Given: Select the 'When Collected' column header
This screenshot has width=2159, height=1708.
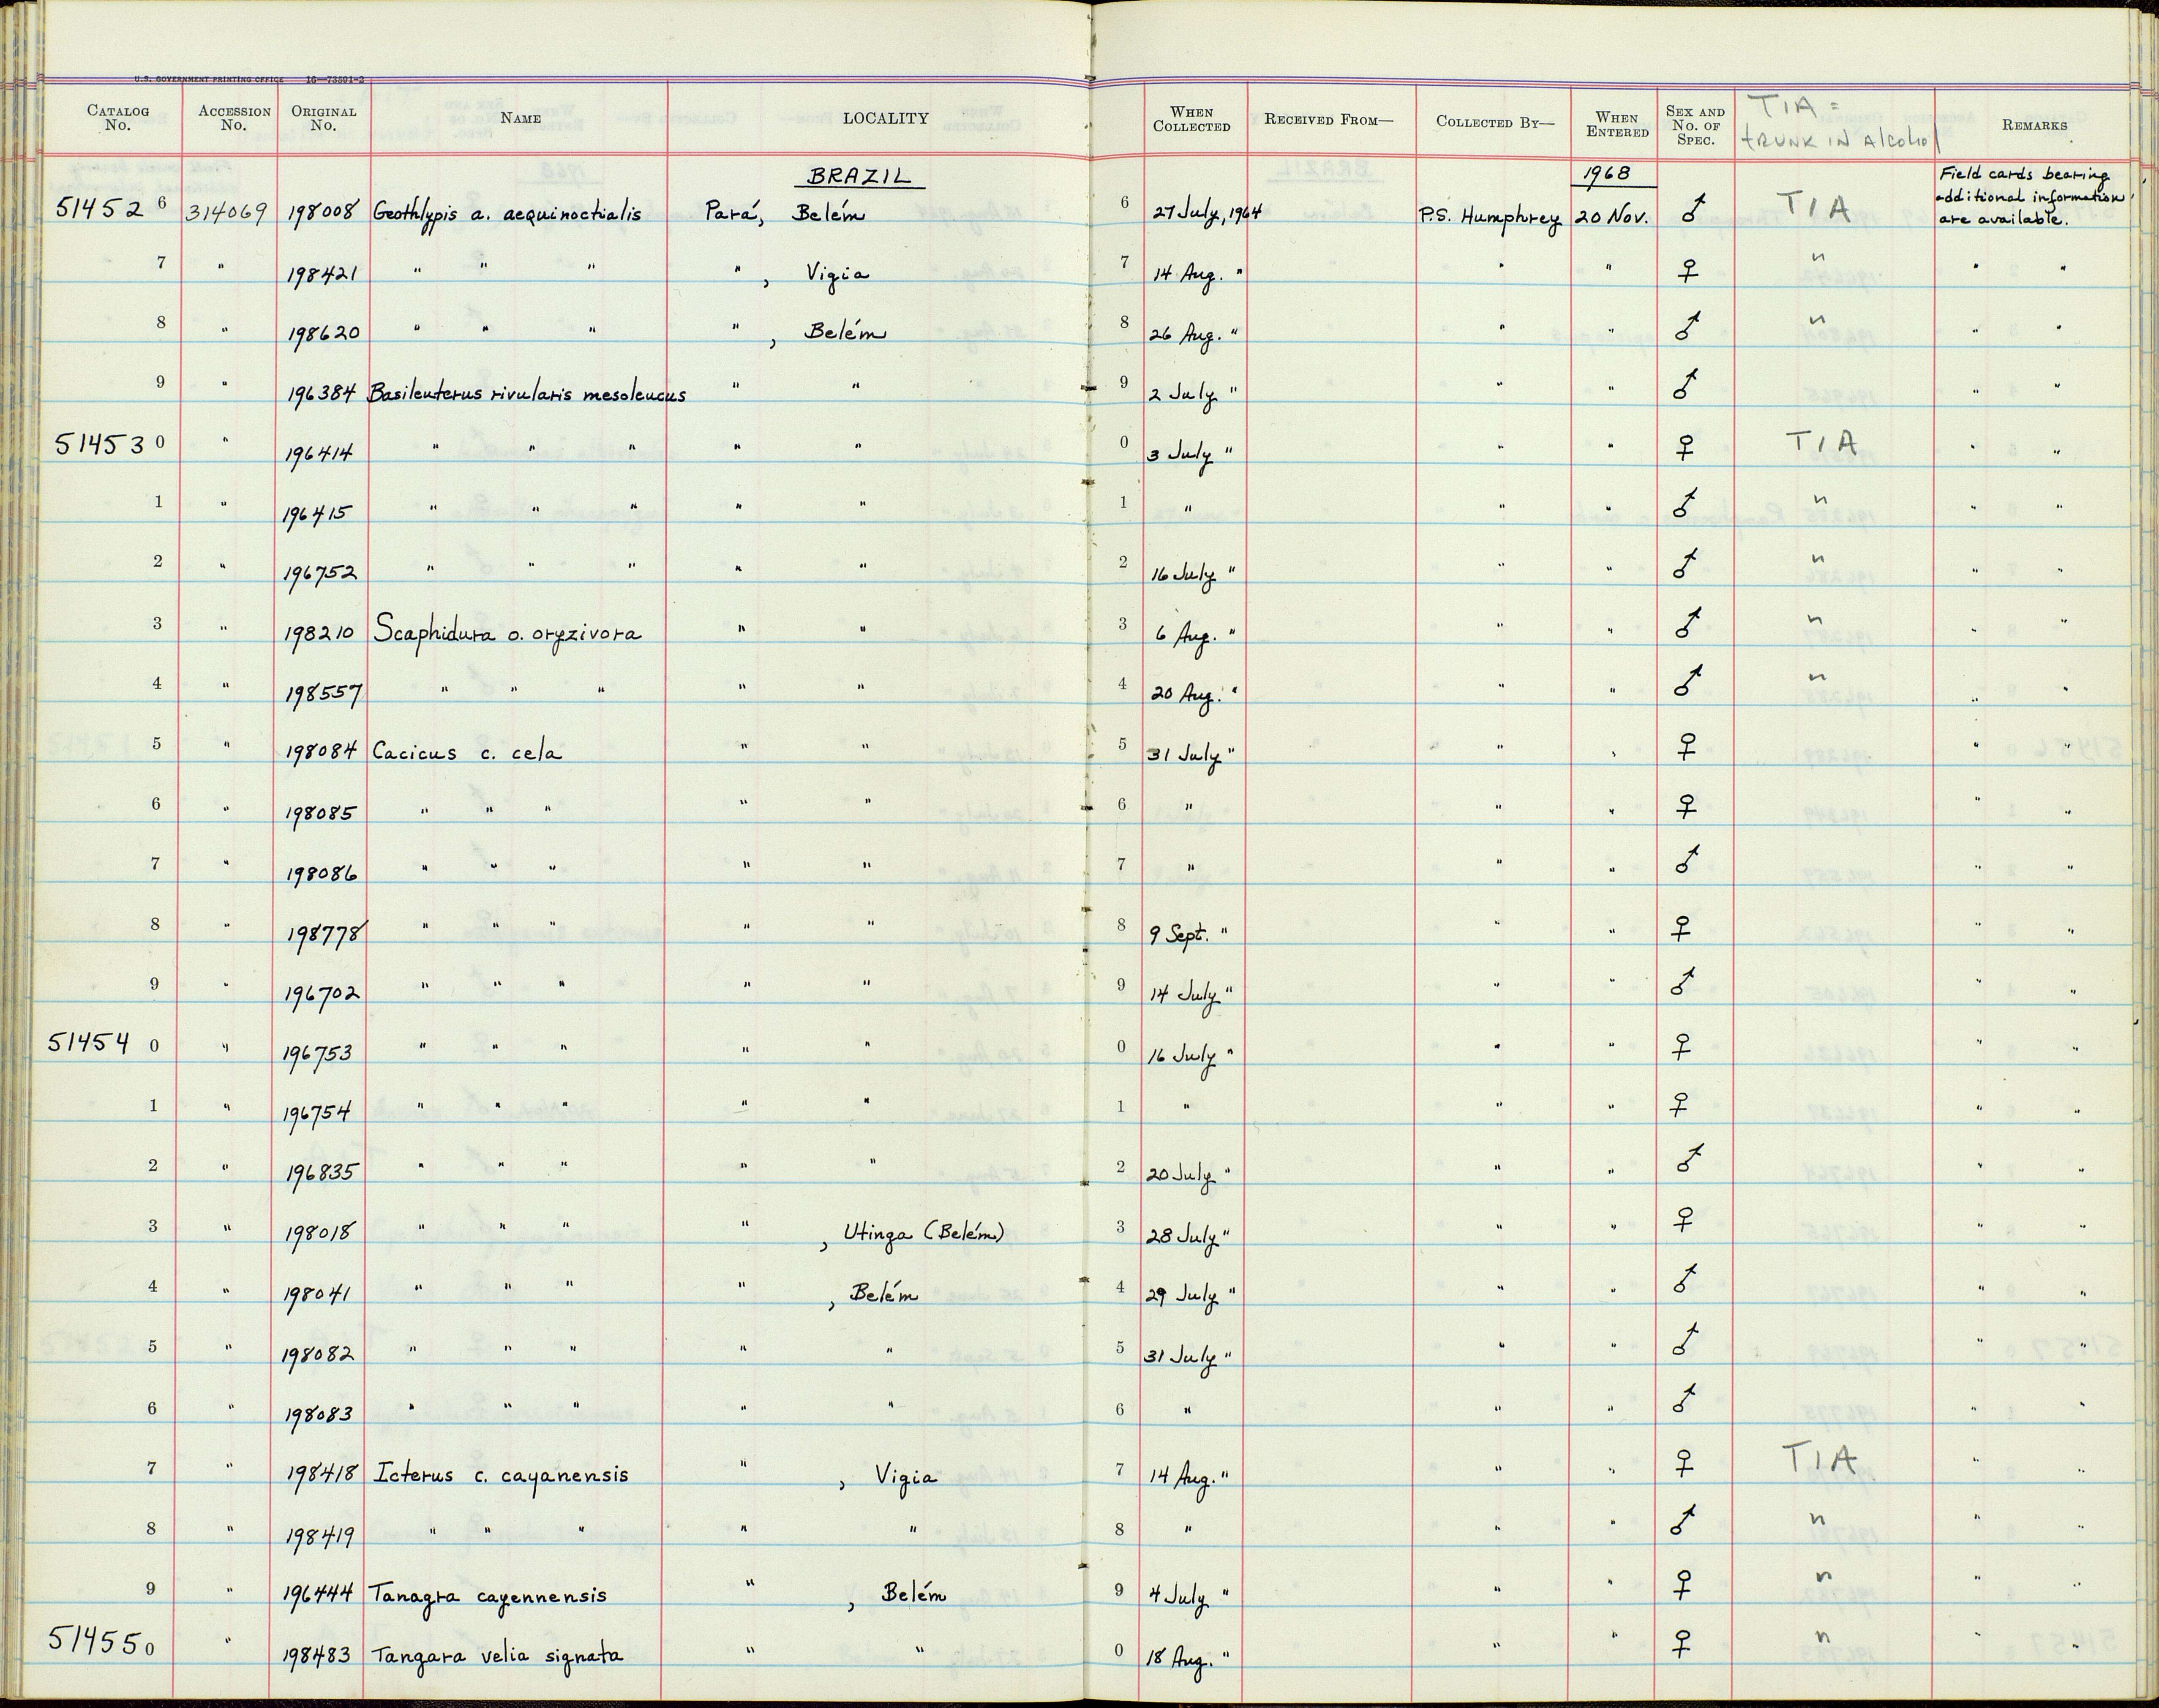Looking at the screenshot, I should (1191, 119).
